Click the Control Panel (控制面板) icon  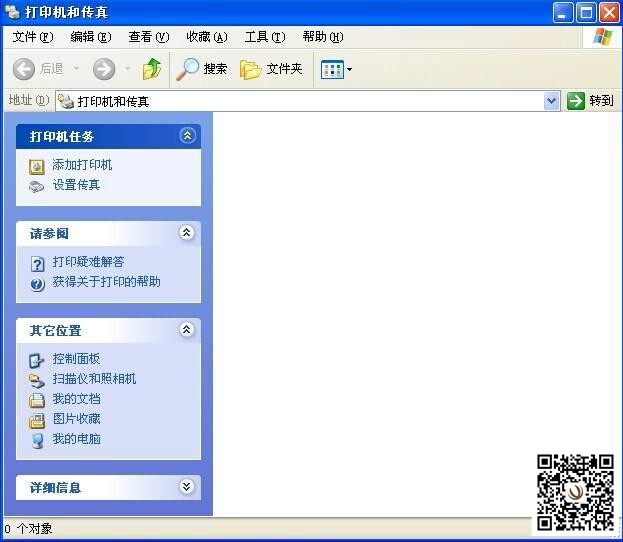37,360
